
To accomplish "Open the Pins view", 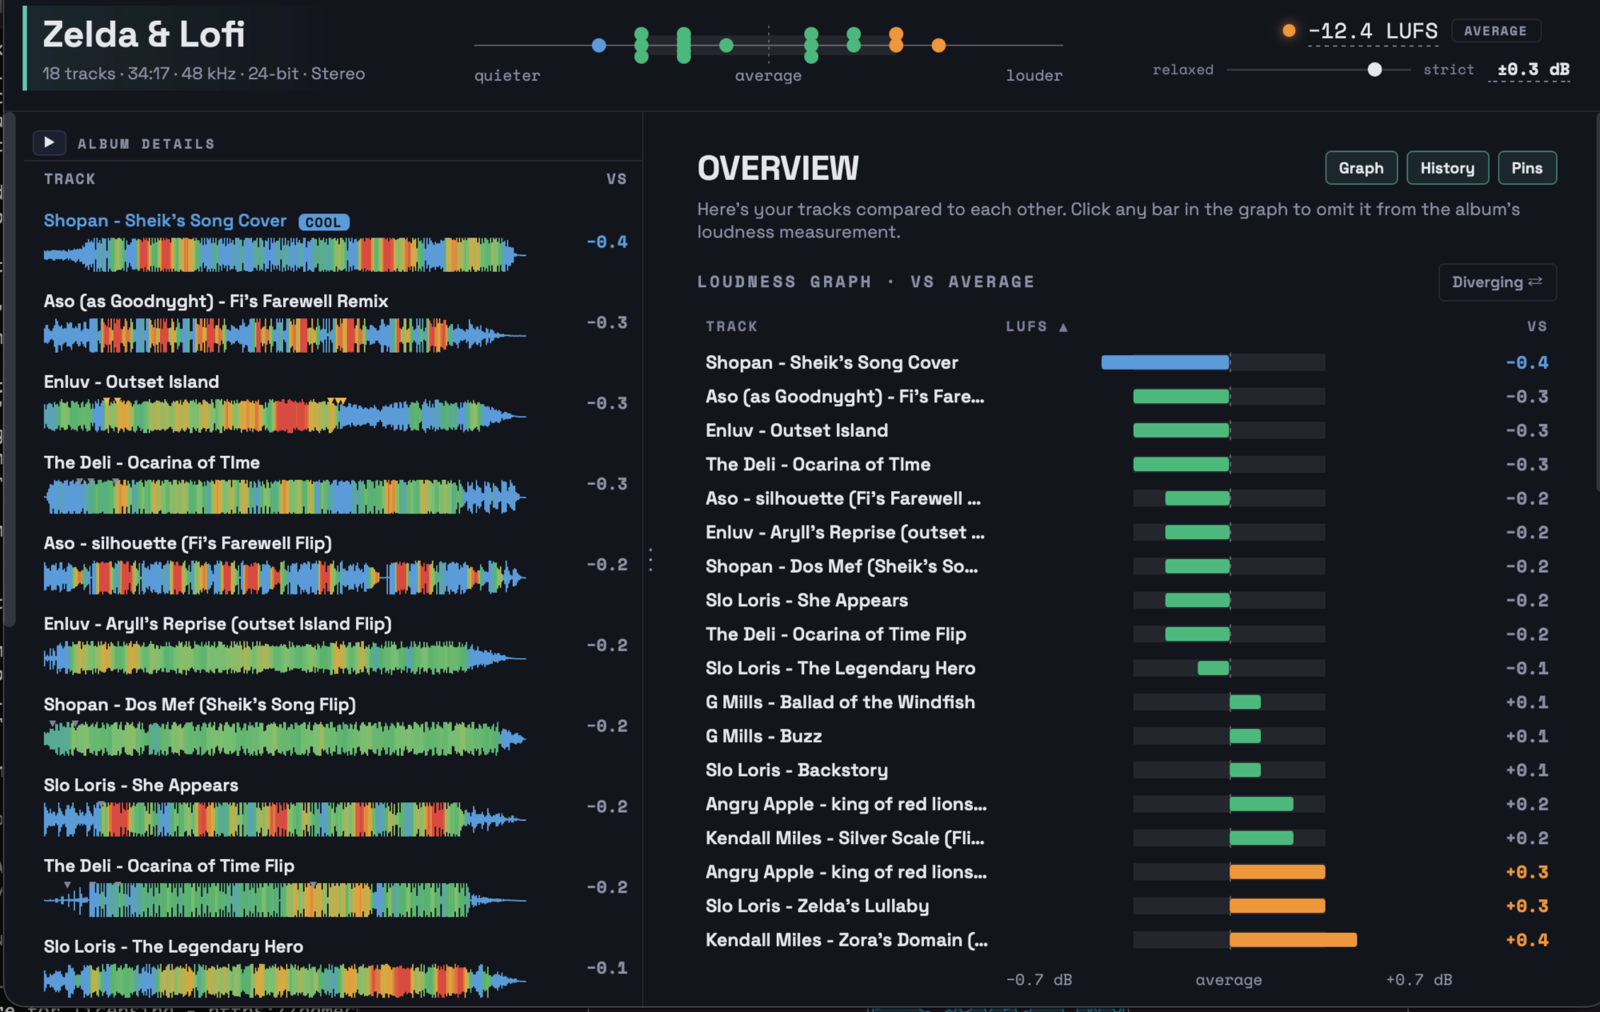I will coord(1526,168).
